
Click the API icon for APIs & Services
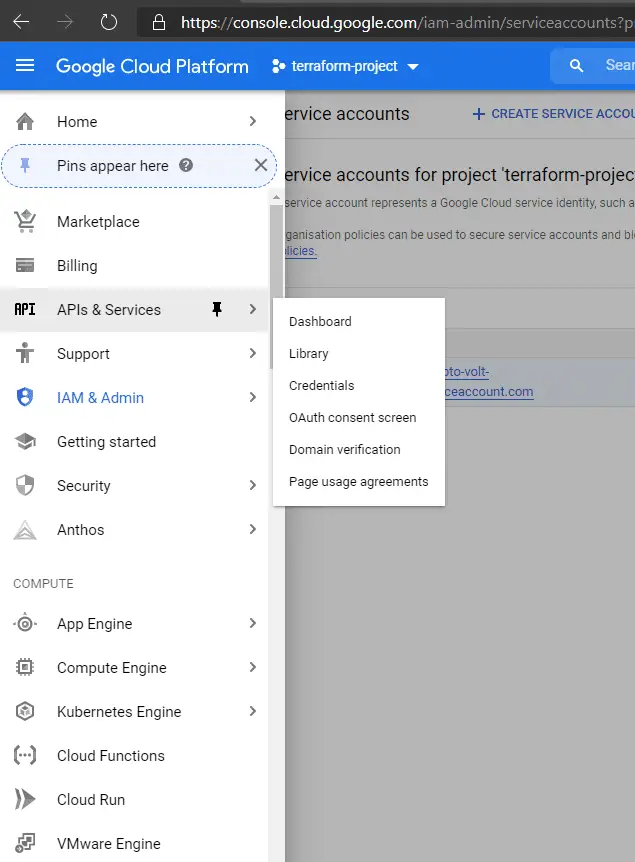tap(25, 310)
